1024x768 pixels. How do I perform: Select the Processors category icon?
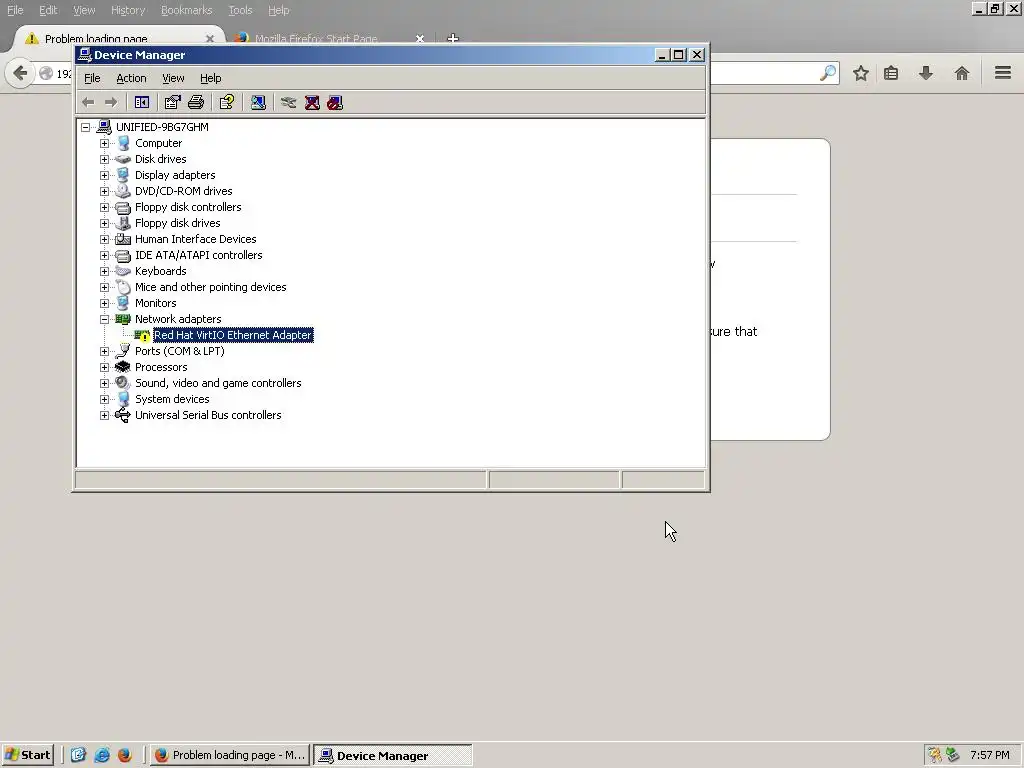123,367
